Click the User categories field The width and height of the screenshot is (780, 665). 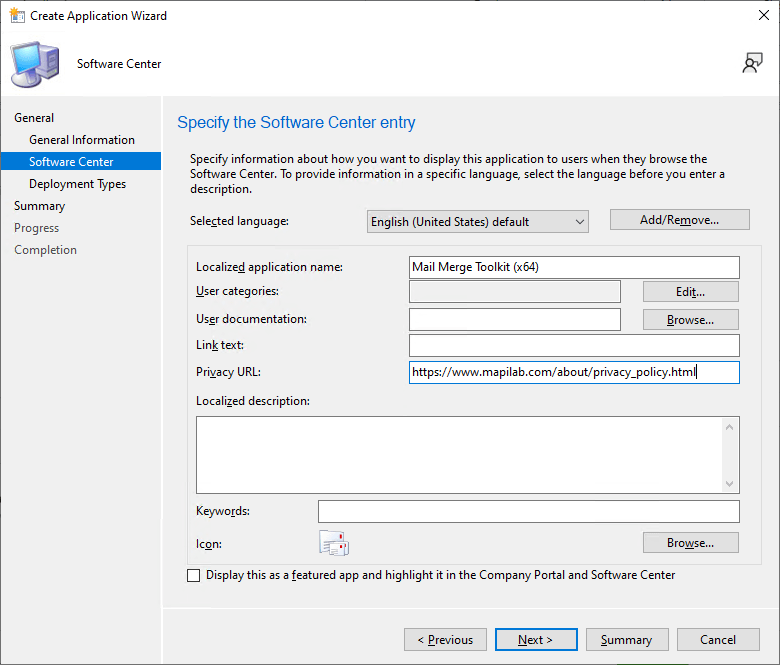tap(515, 291)
